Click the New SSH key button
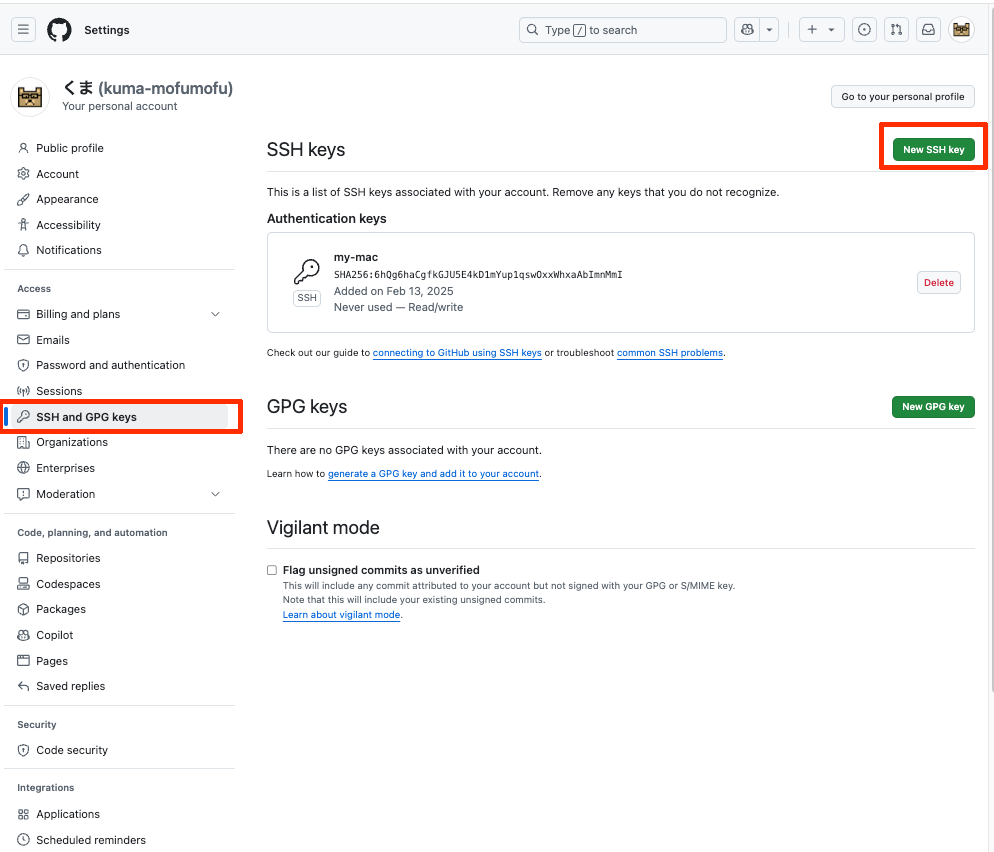This screenshot has height=852, width=994. coord(933,150)
